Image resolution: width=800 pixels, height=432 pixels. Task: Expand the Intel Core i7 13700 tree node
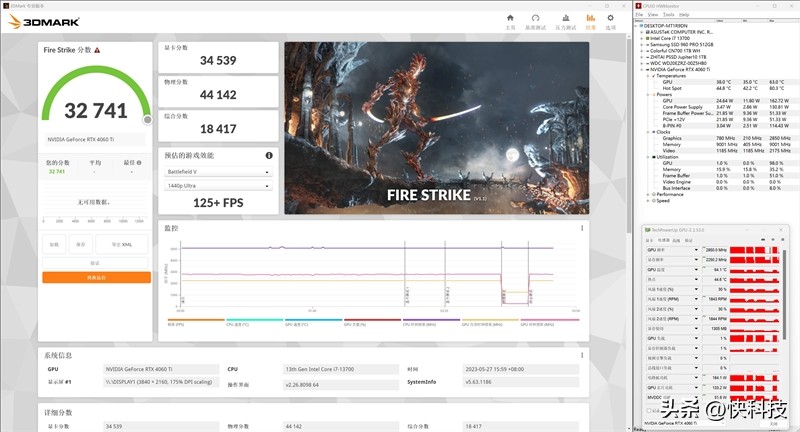tap(642, 37)
